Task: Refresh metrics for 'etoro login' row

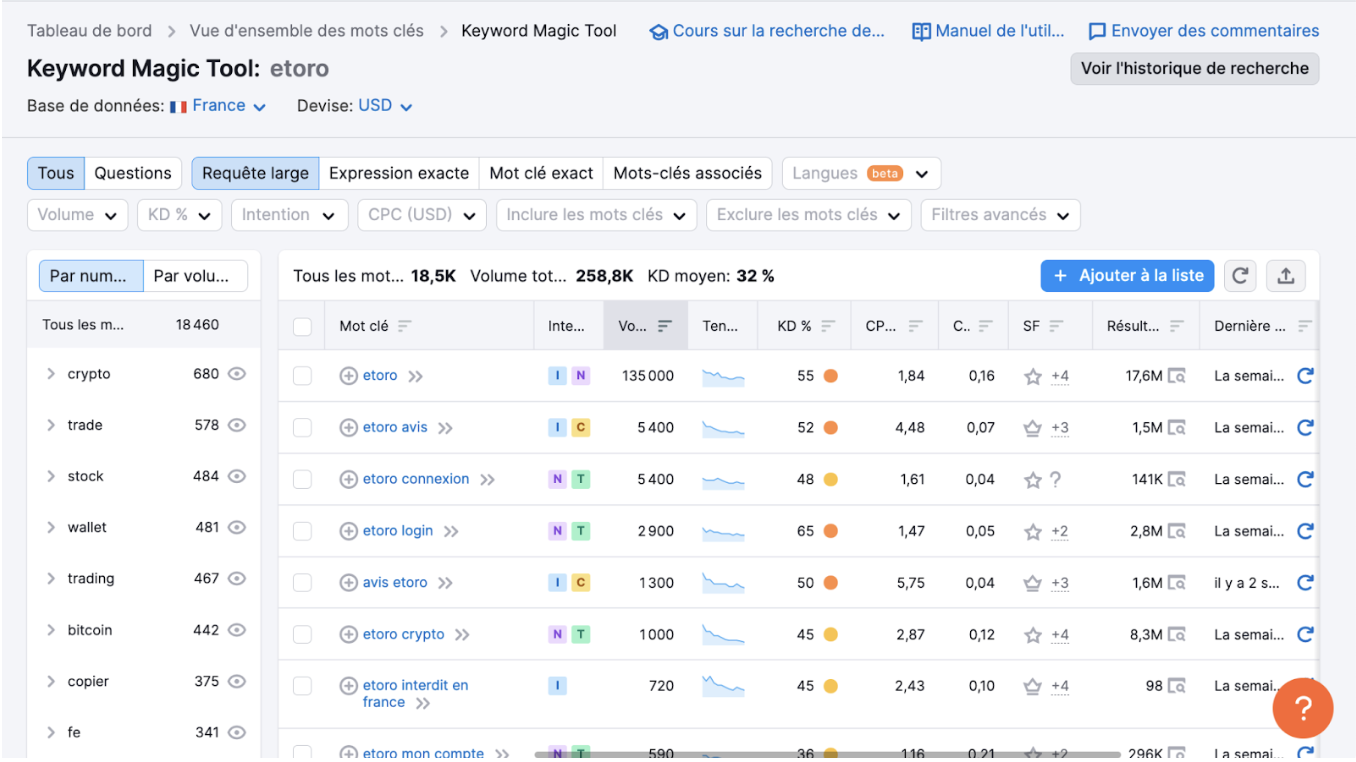Action: point(1305,531)
